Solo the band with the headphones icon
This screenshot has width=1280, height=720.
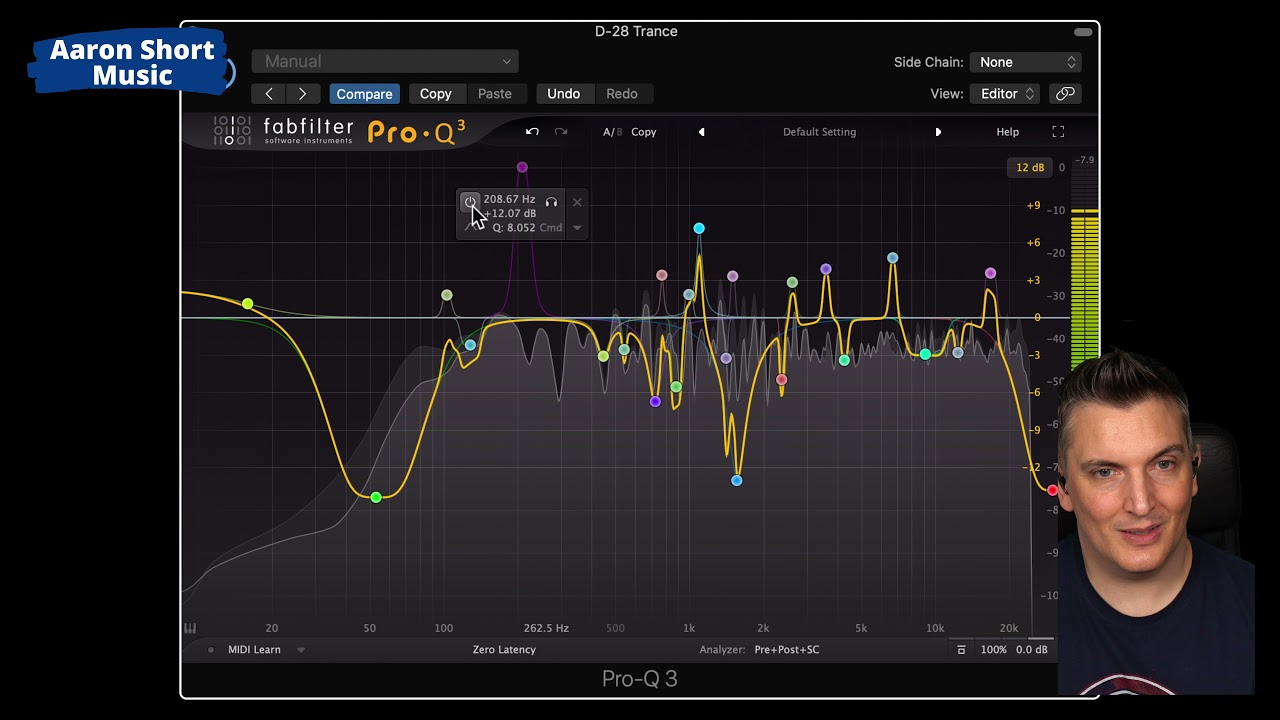(x=551, y=202)
